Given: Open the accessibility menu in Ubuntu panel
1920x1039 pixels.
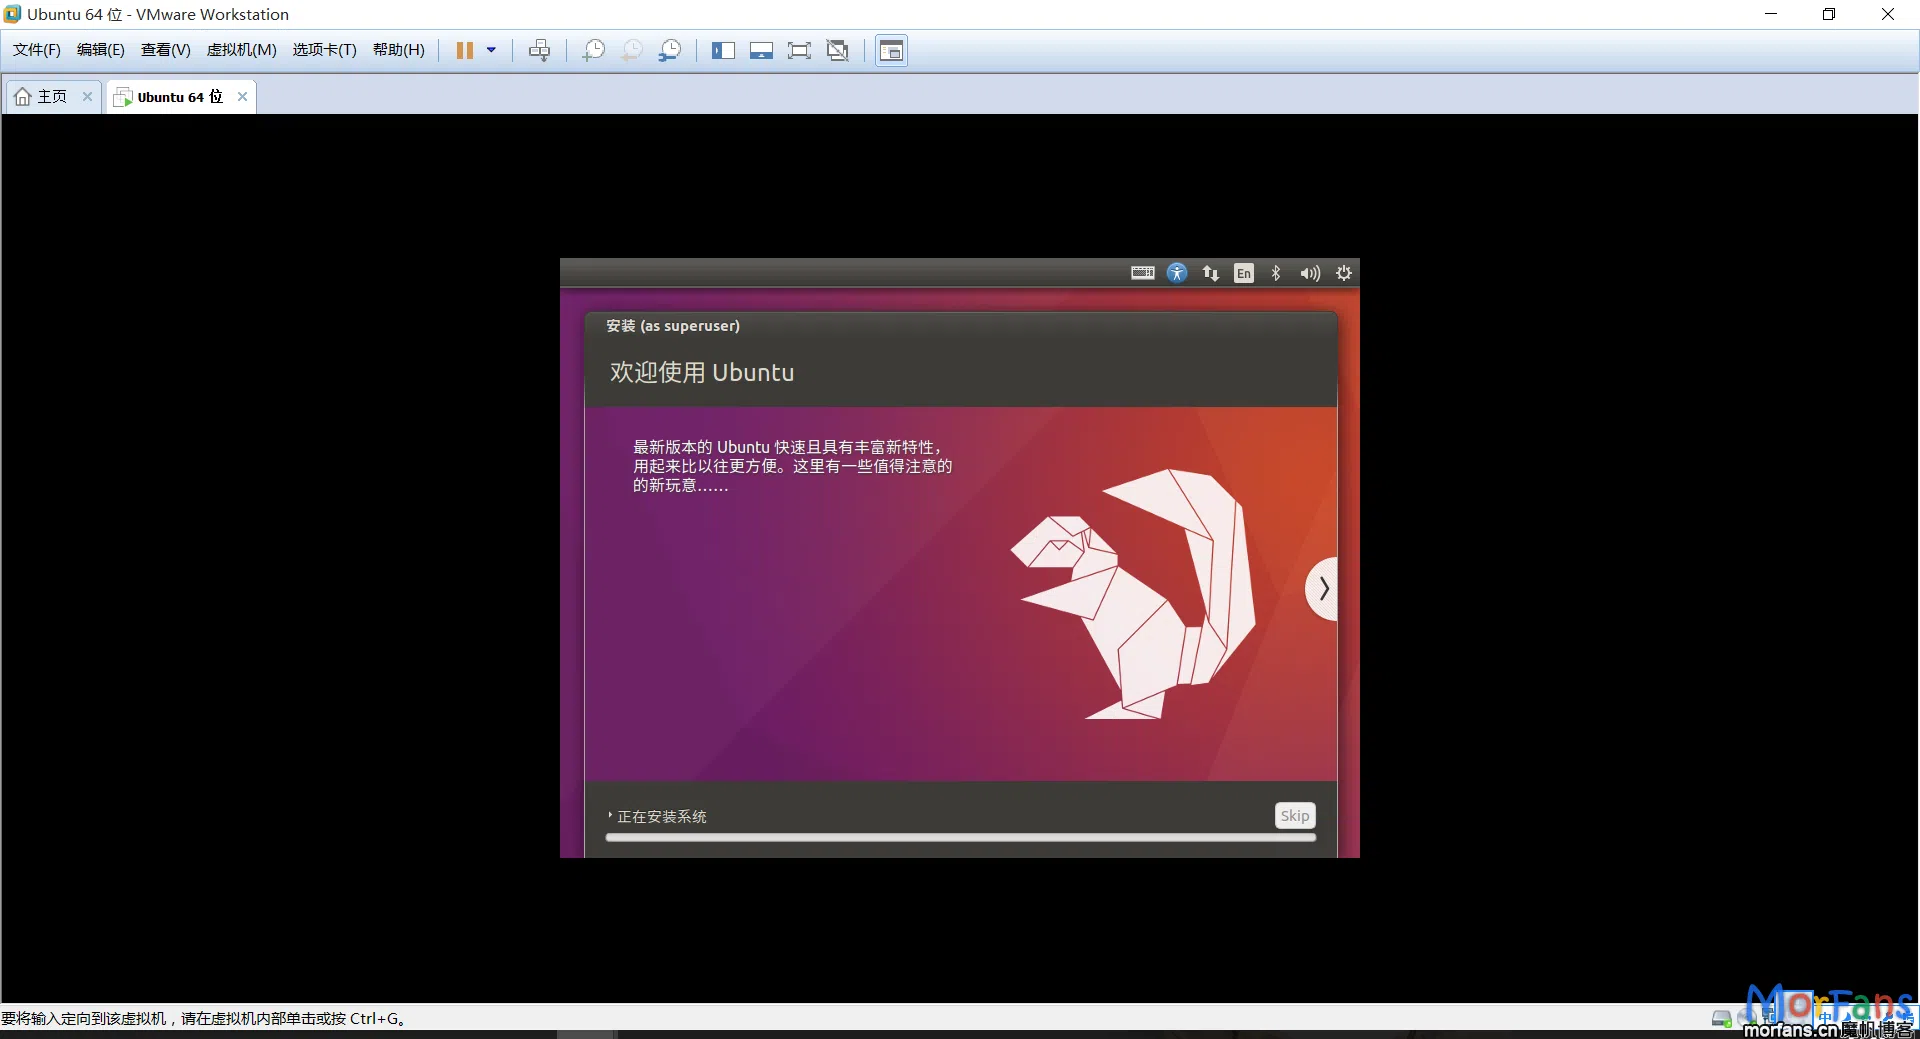Looking at the screenshot, I should [1177, 273].
